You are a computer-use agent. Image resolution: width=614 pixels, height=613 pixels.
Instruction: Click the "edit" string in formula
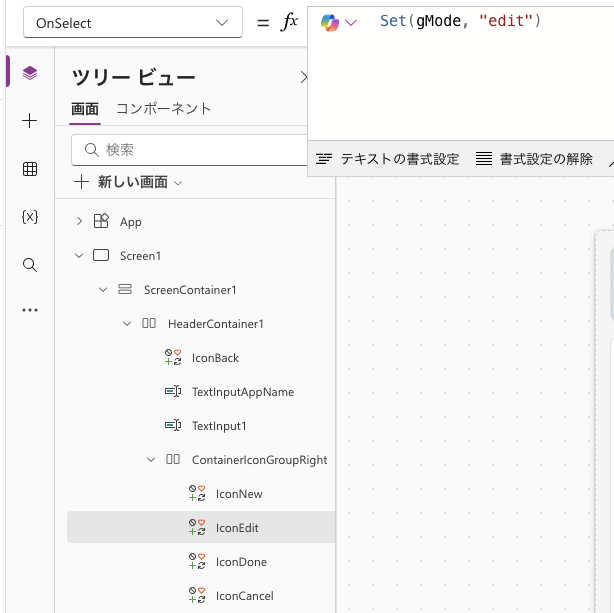(505, 20)
